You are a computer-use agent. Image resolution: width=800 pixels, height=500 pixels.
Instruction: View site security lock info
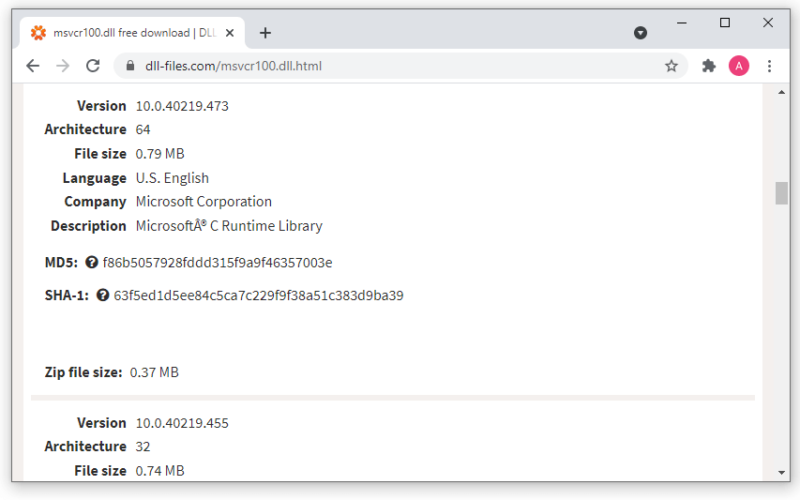point(130,66)
